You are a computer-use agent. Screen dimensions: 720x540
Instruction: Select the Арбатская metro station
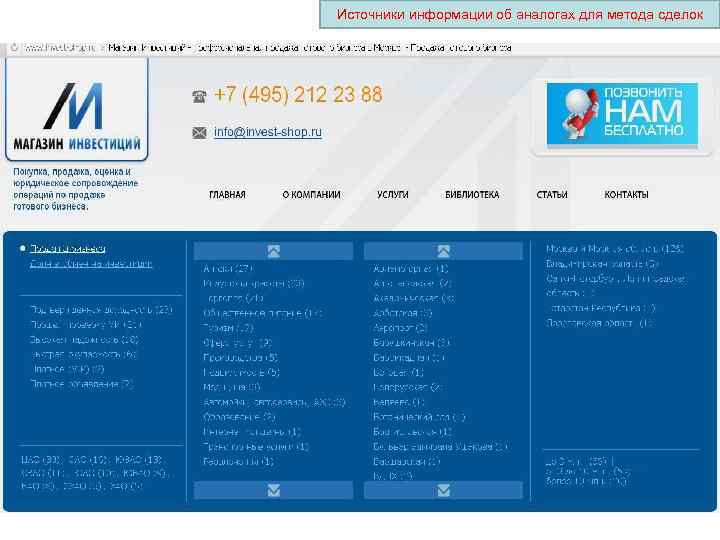pyautogui.click(x=403, y=313)
